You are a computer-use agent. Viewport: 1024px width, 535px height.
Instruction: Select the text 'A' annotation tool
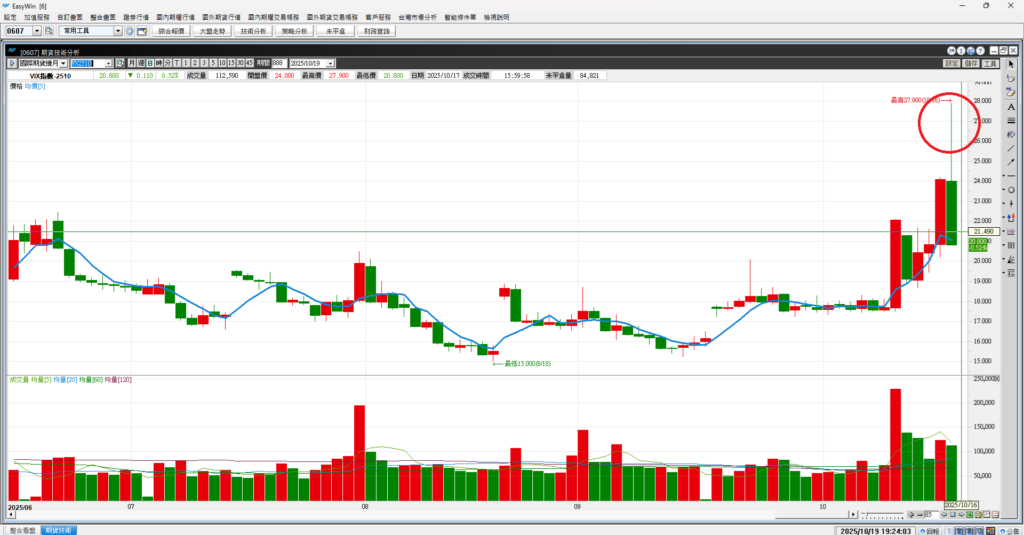click(1011, 106)
